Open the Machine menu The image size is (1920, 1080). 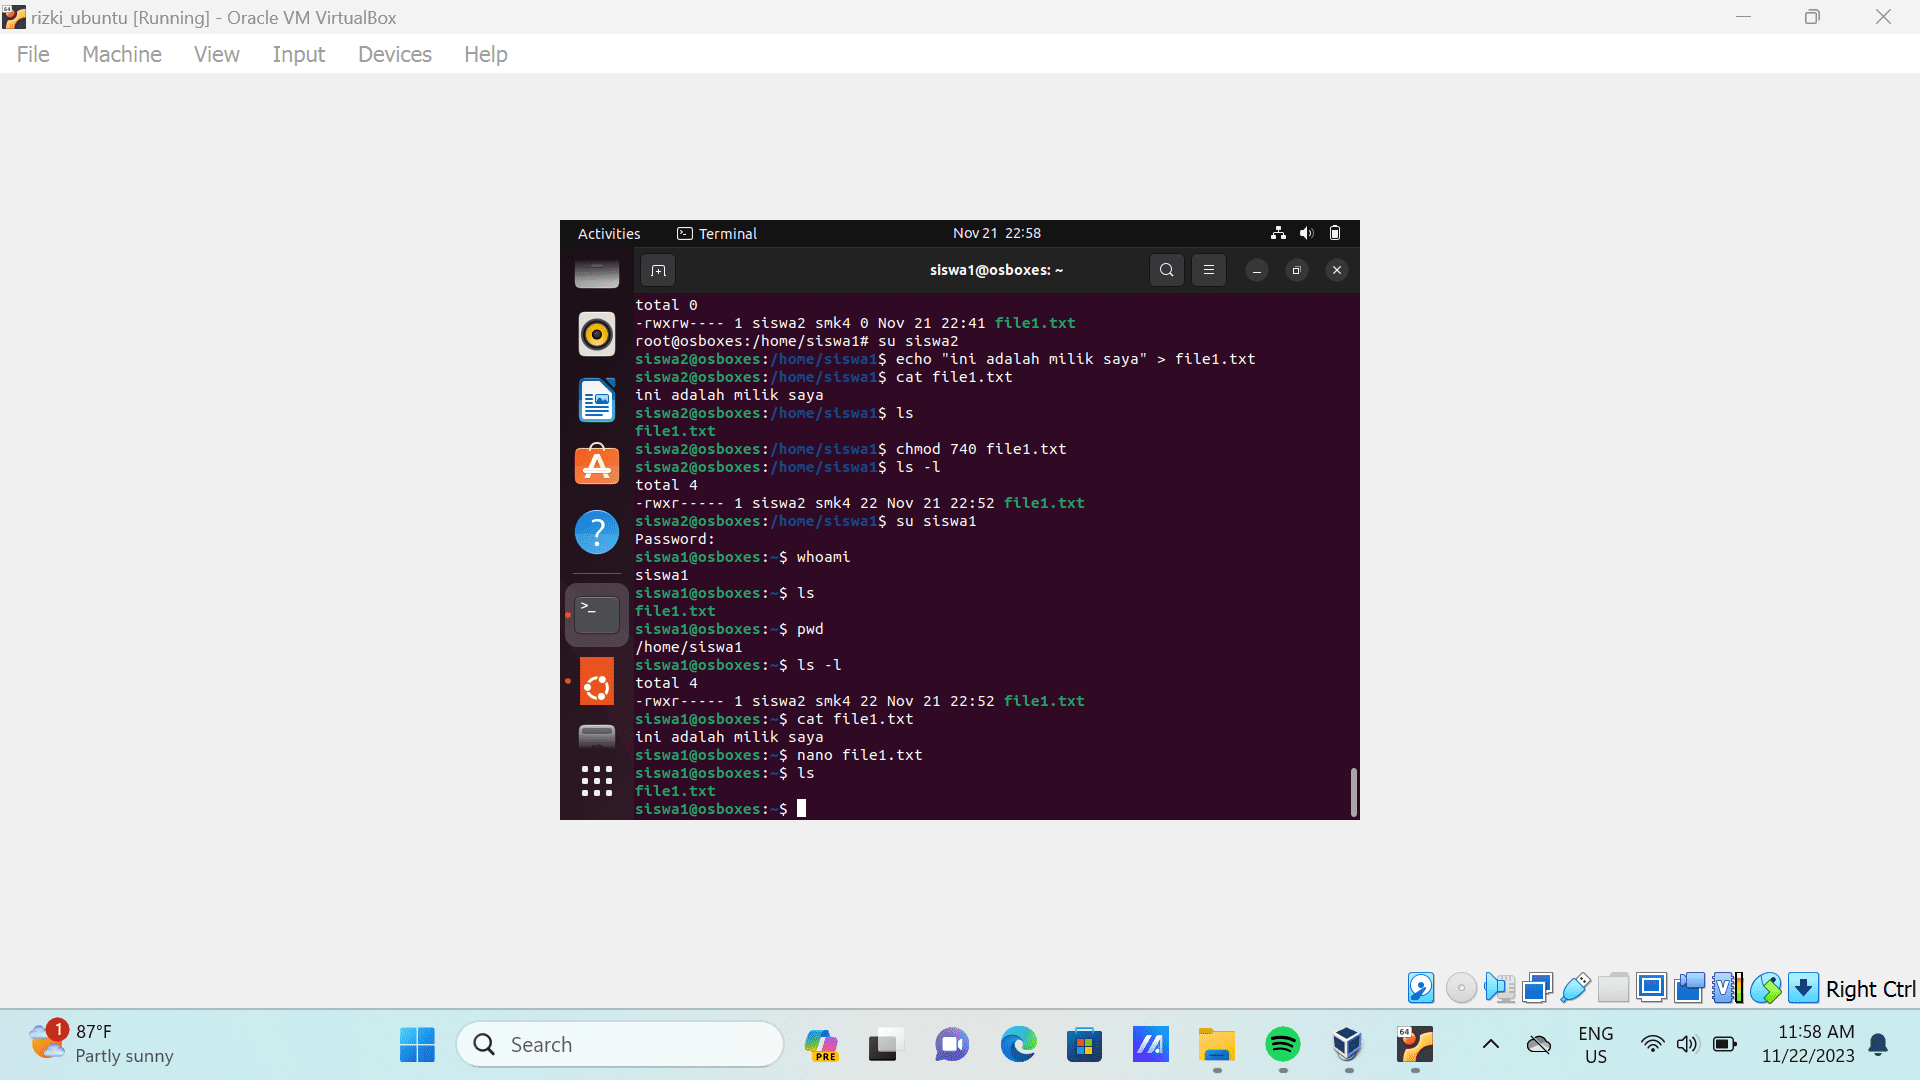point(122,54)
